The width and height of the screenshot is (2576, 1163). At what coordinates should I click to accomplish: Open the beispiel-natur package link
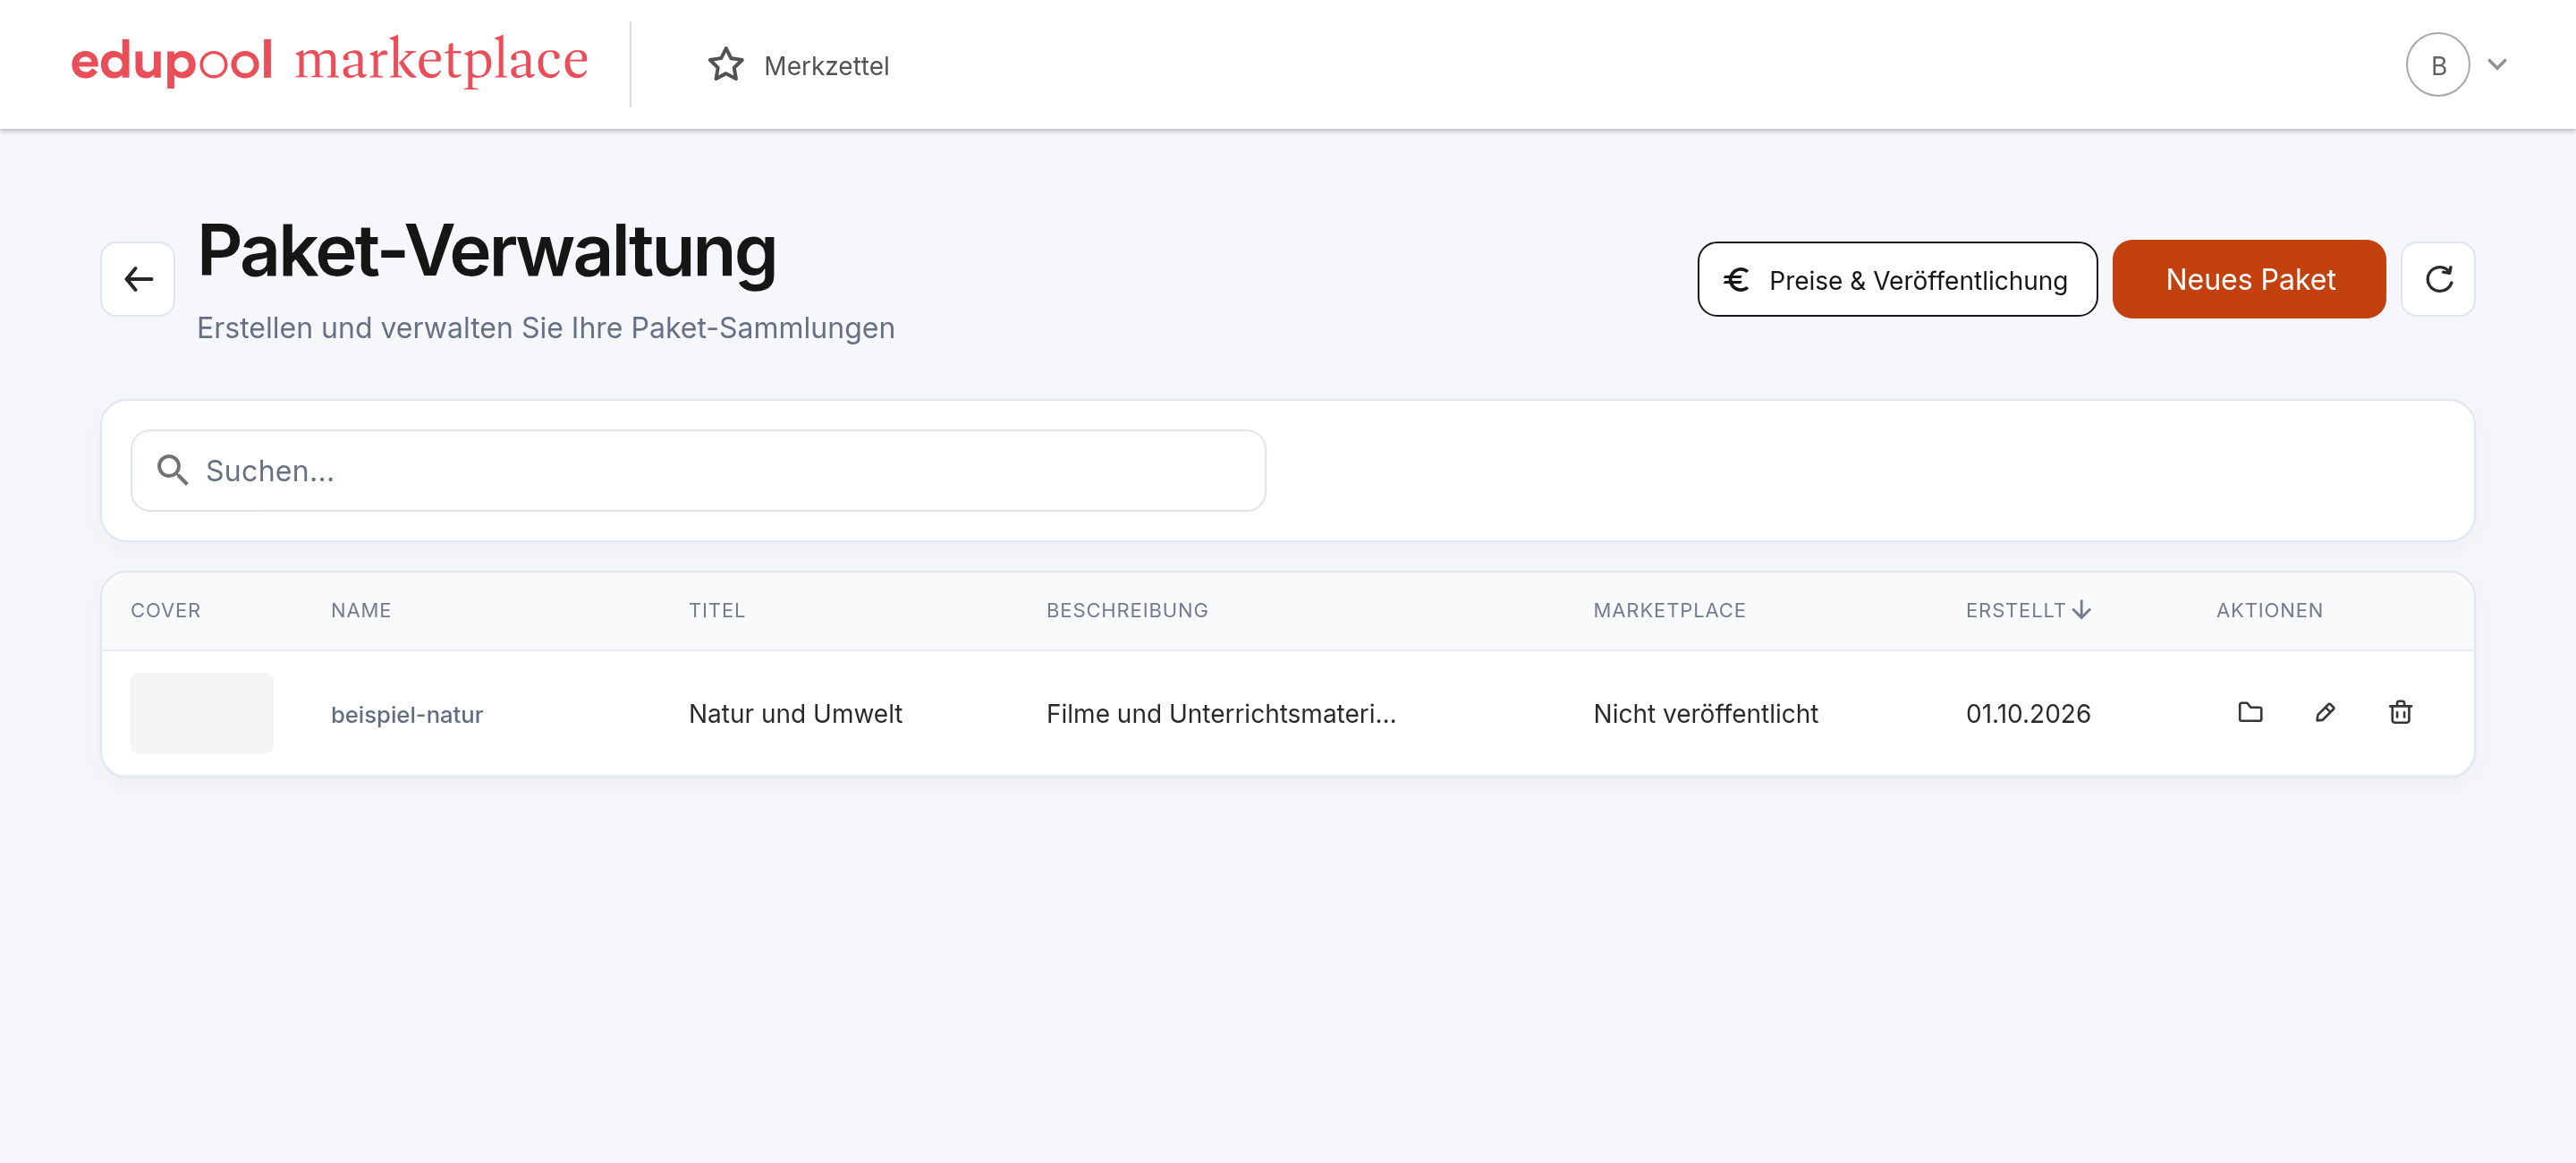coord(407,714)
